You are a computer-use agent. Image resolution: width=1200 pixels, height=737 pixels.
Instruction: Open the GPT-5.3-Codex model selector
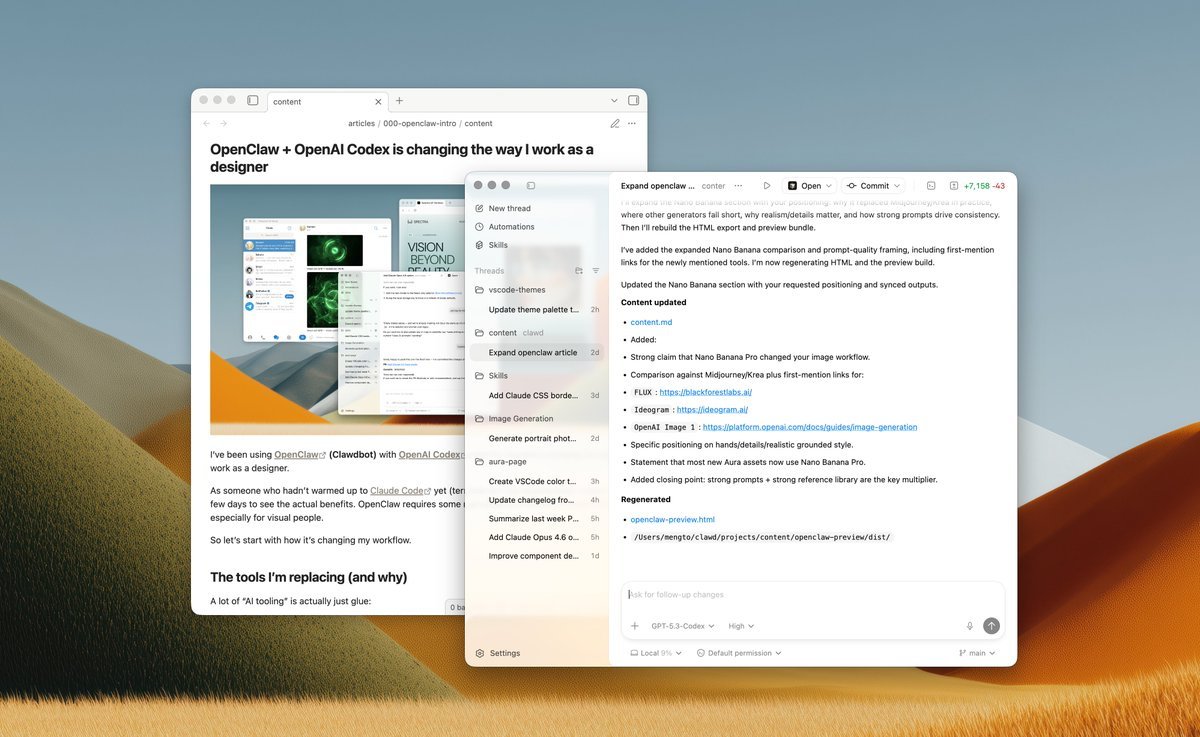click(682, 626)
